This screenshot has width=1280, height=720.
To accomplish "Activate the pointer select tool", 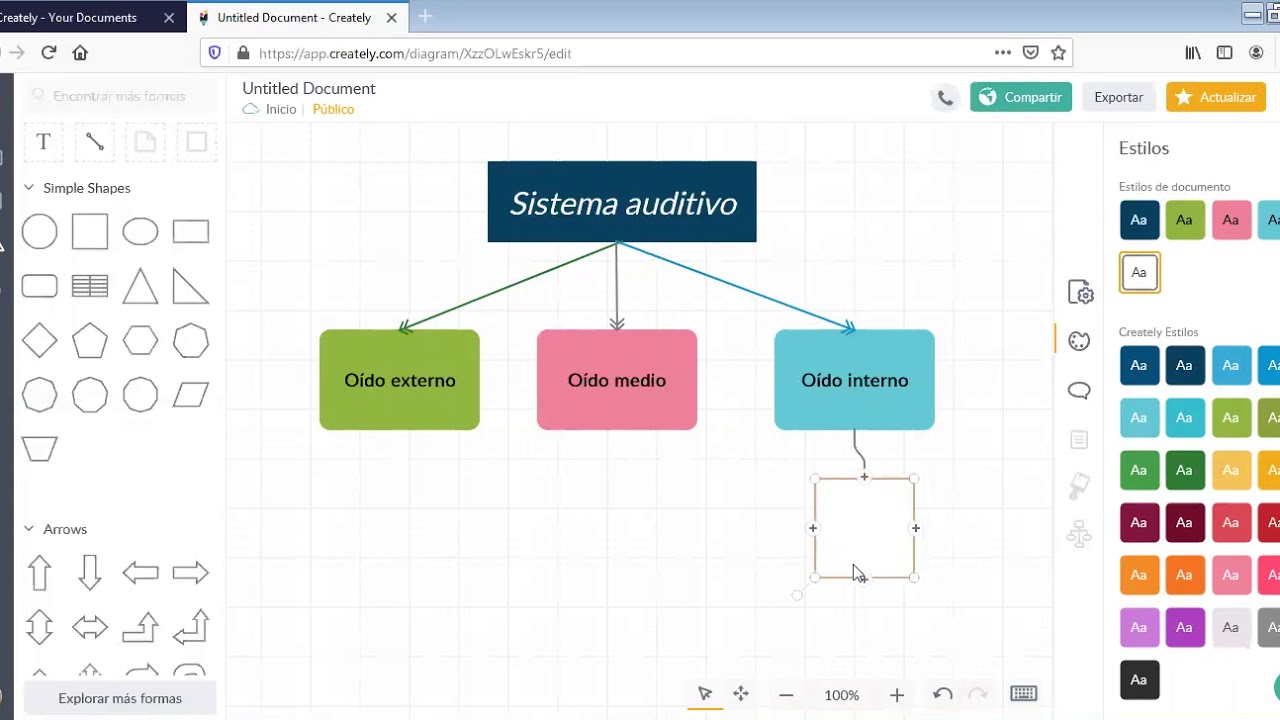I will point(705,694).
